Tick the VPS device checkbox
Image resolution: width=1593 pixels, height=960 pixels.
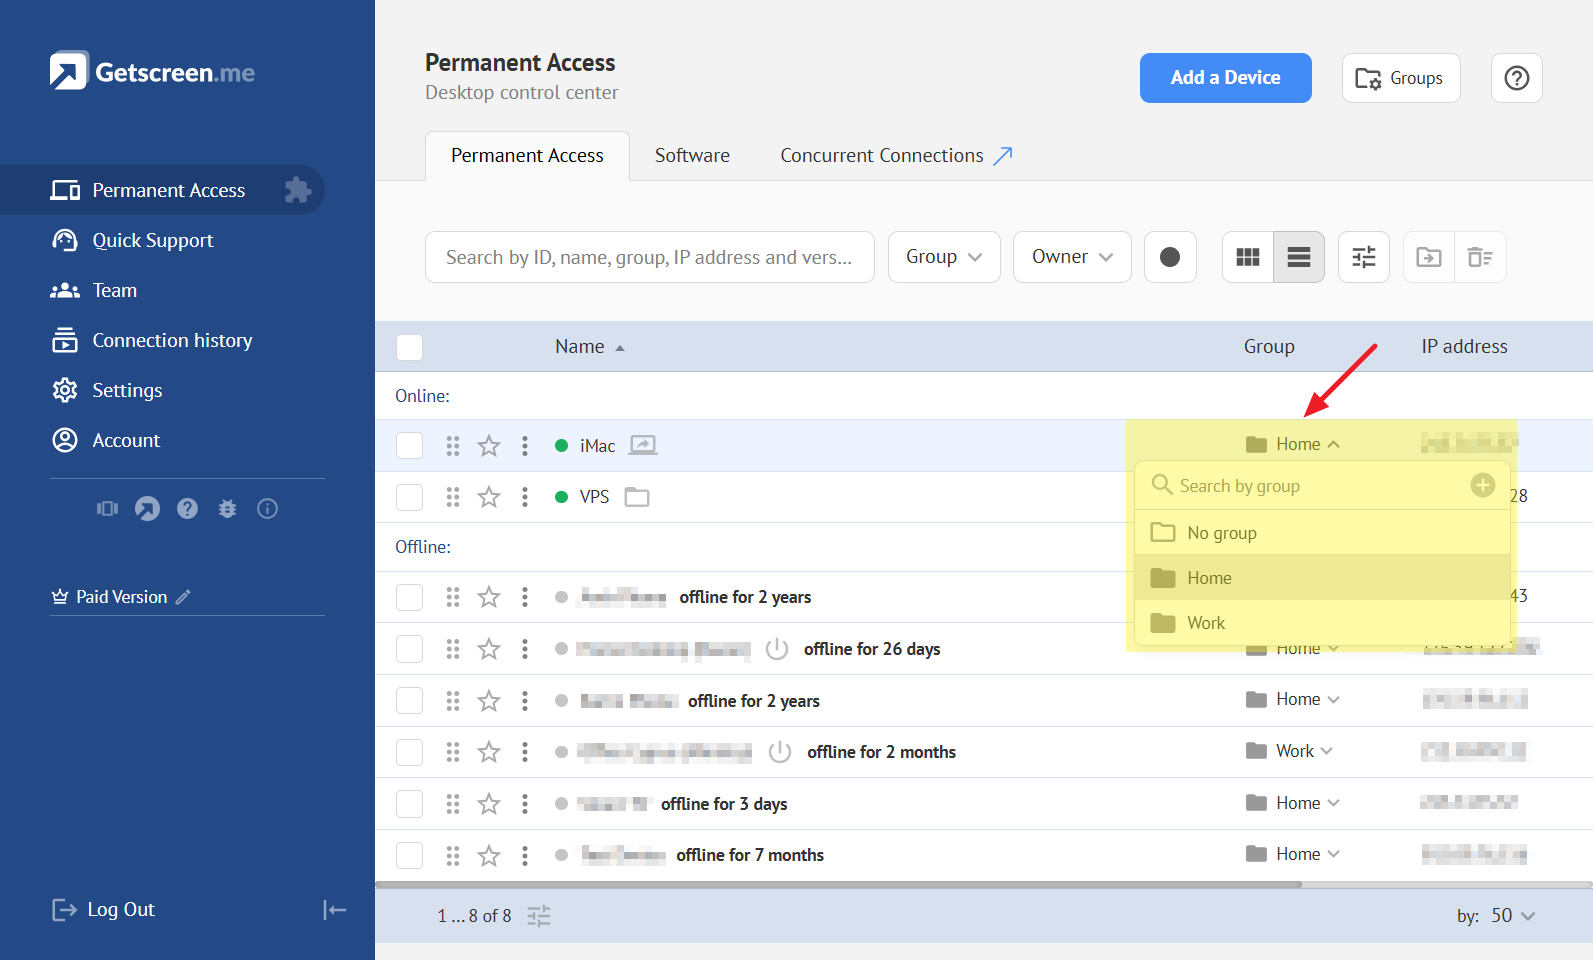409,497
